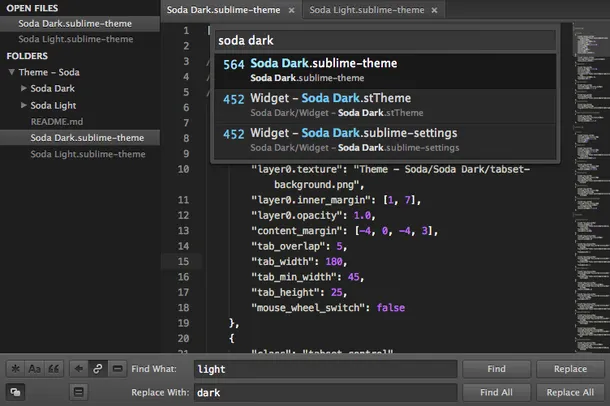Click the Replace All button

pyautogui.click(x=570, y=392)
